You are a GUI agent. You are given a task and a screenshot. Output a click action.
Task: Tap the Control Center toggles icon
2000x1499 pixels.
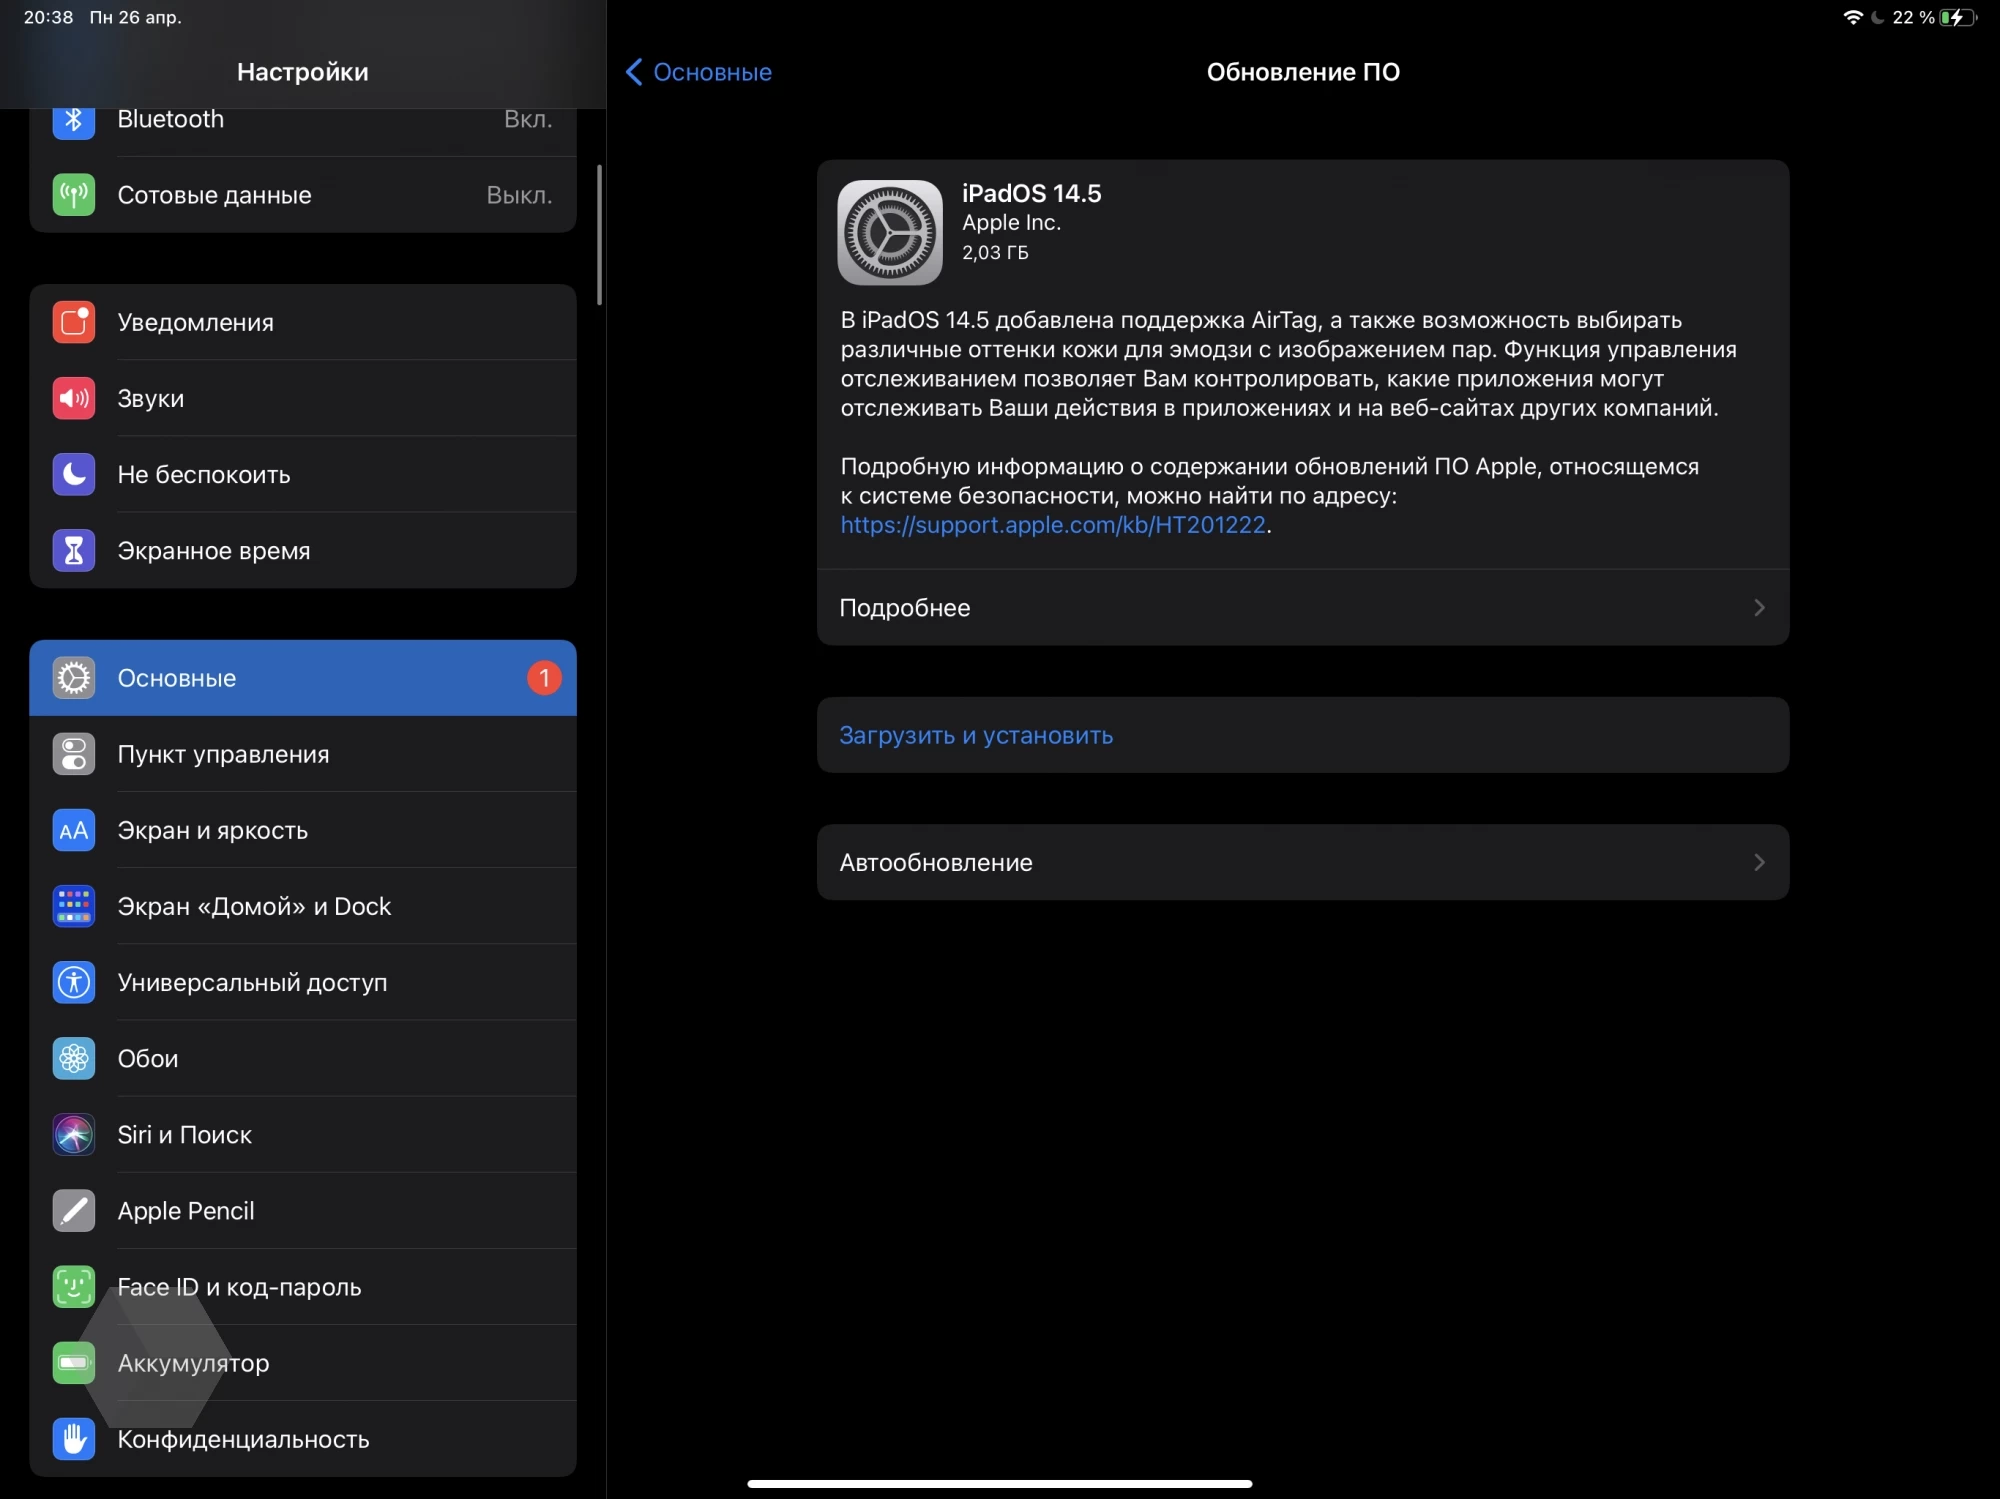pos(73,754)
